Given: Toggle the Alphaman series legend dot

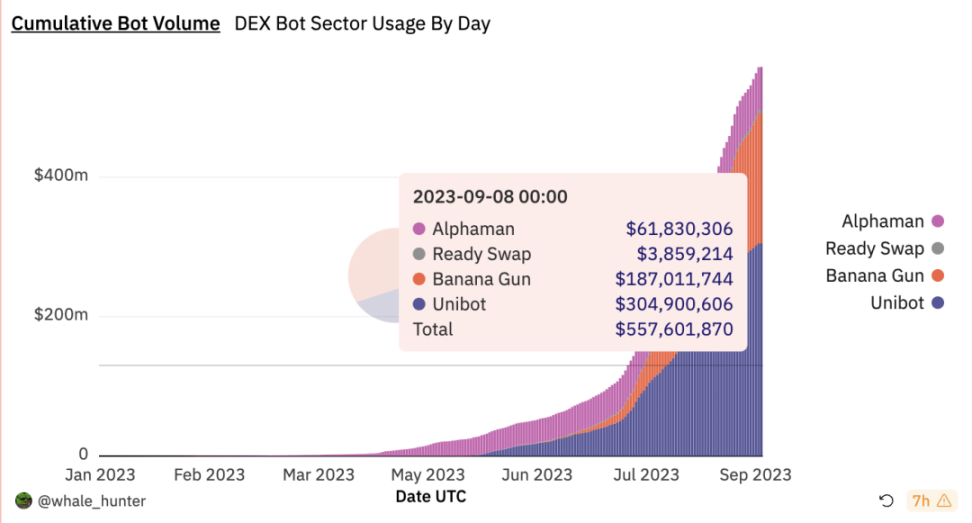Looking at the screenshot, I should 938,221.
